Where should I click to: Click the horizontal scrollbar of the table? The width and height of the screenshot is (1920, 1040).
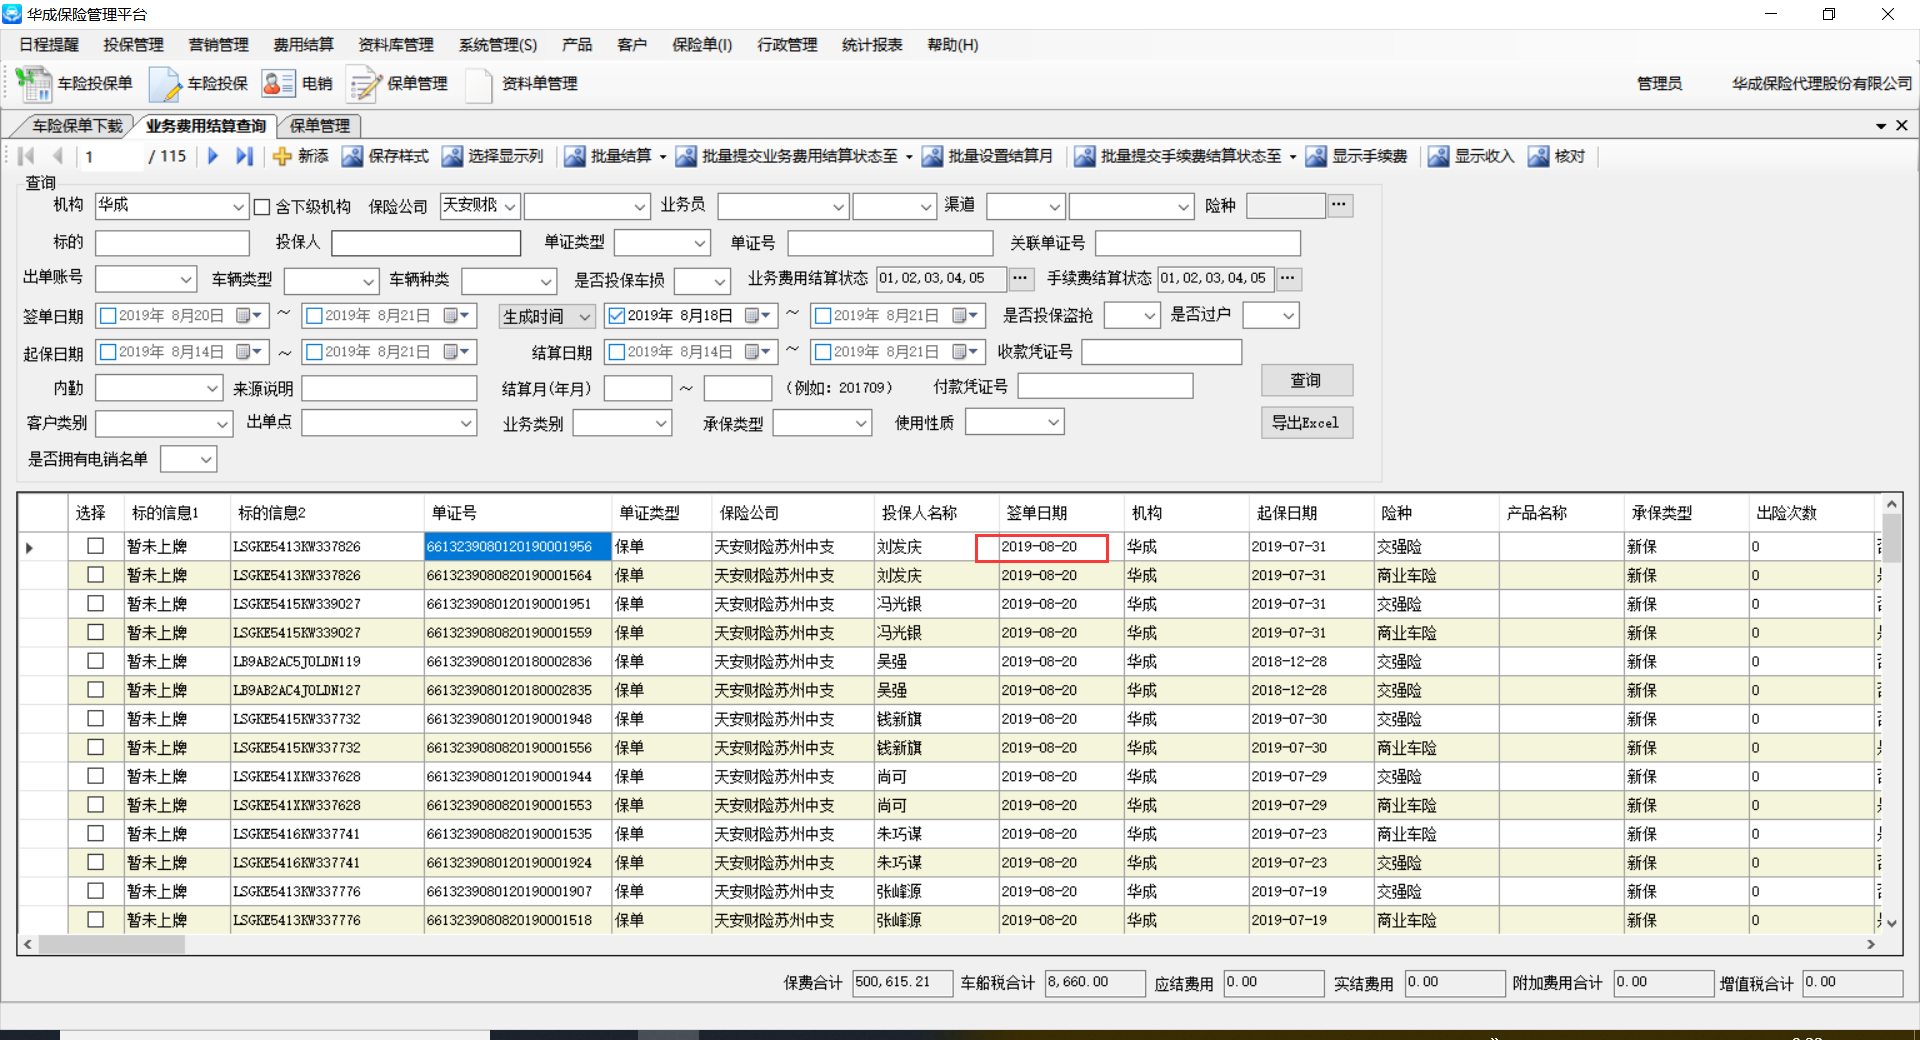tap(112, 944)
